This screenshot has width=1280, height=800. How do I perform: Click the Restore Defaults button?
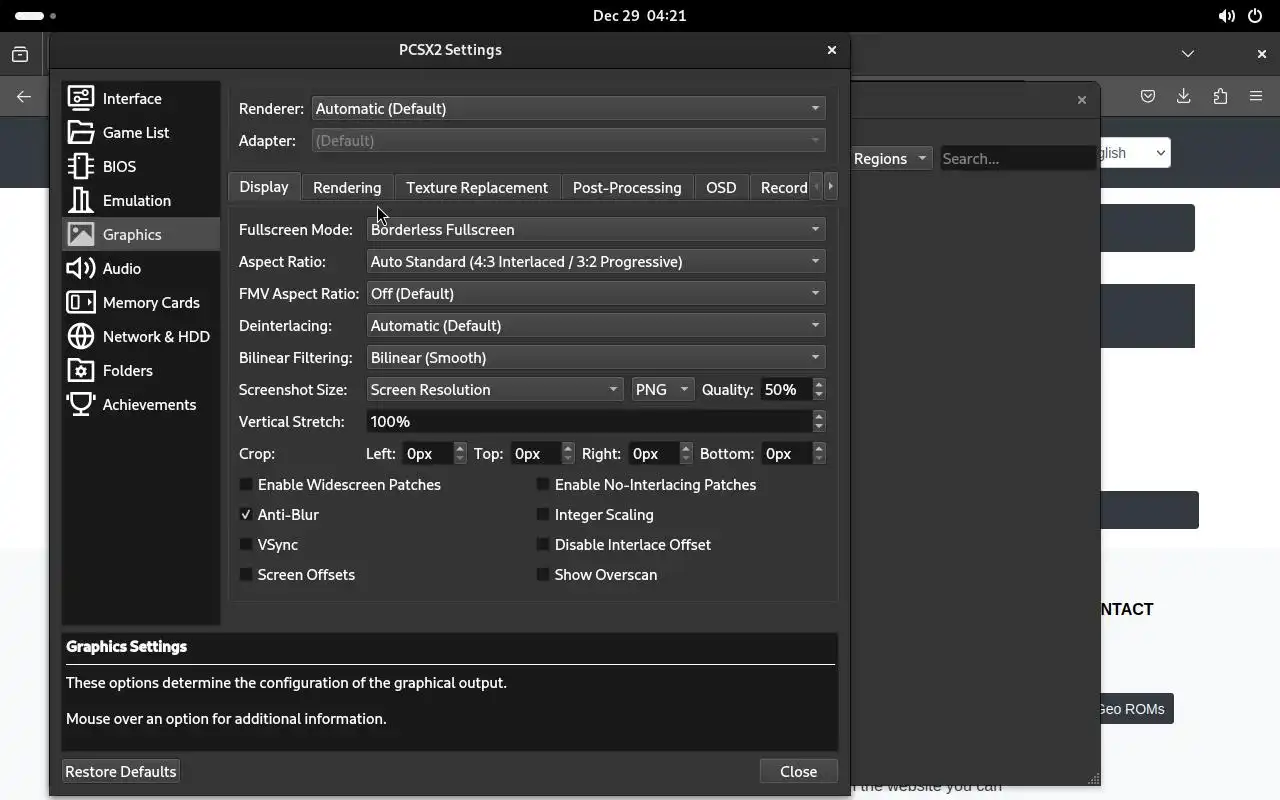point(121,771)
